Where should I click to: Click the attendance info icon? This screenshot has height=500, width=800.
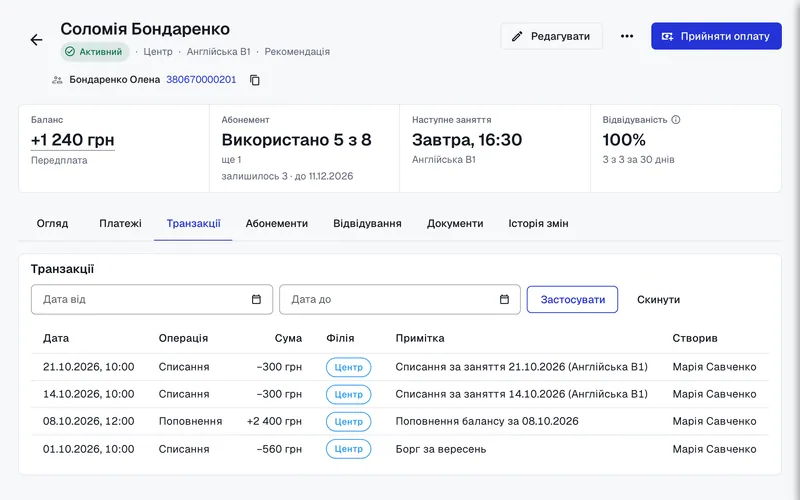(676, 120)
